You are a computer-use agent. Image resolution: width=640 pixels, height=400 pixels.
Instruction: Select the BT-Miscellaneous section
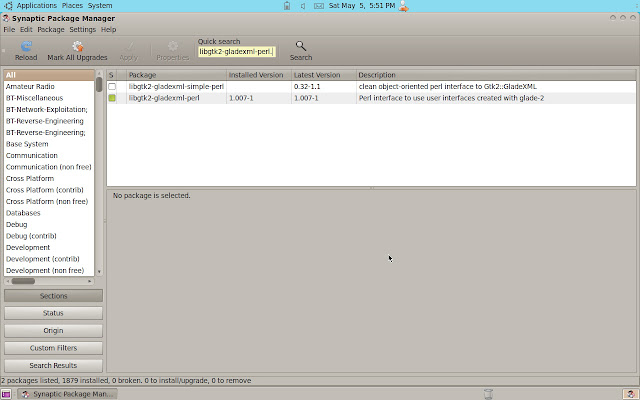tap(49, 98)
